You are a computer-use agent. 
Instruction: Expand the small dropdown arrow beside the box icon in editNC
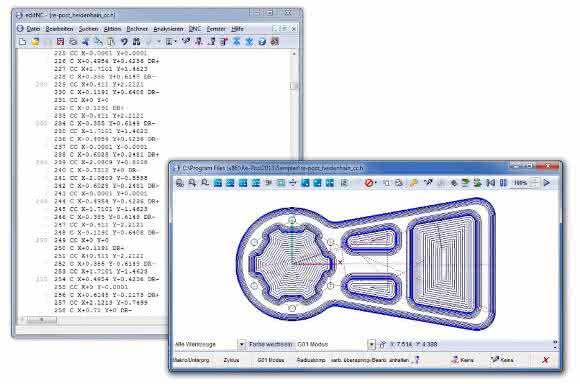[175, 41]
